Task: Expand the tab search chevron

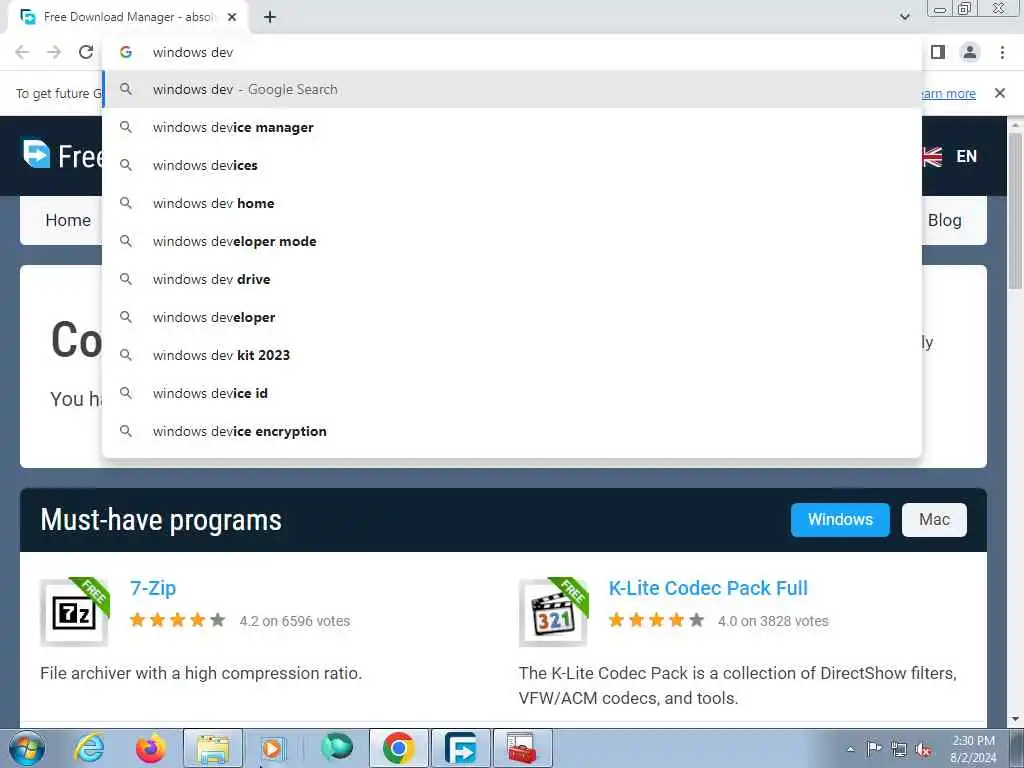Action: (x=904, y=17)
